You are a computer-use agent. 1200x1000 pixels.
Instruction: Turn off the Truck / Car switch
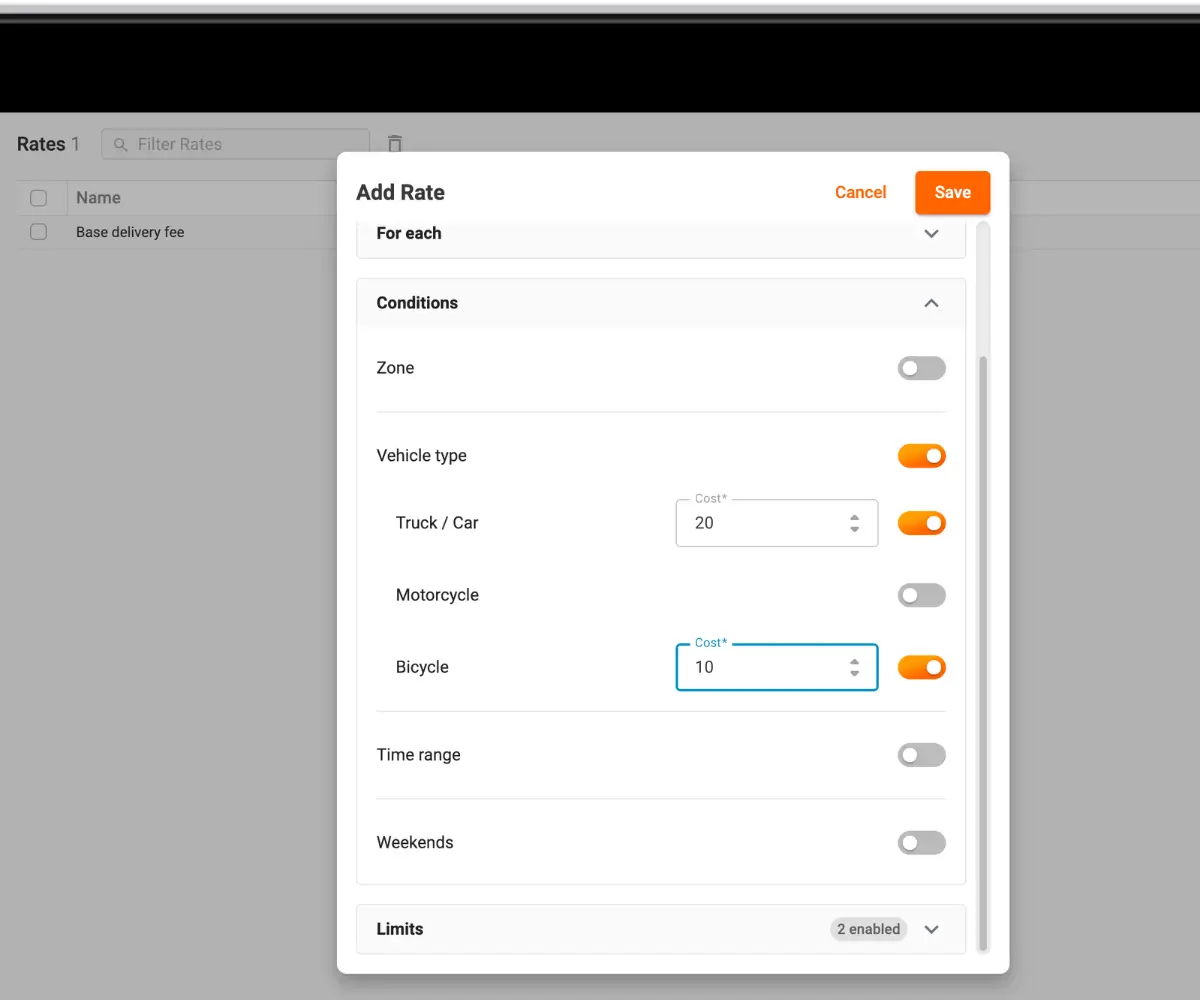921,523
